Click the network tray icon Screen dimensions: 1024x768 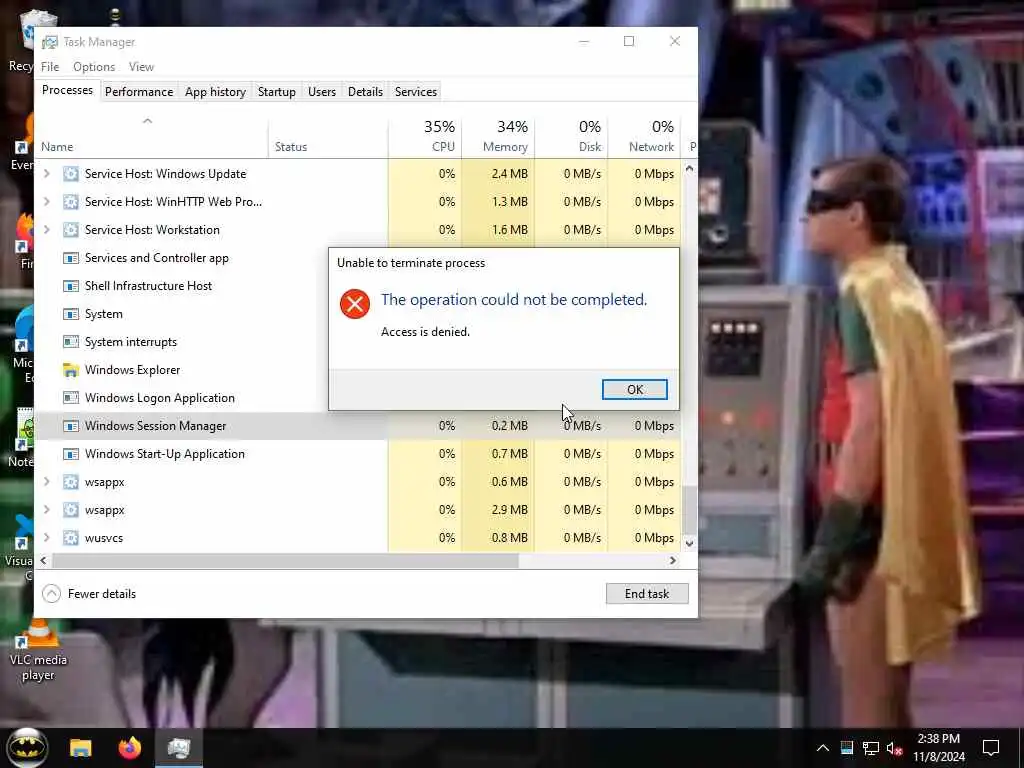[x=871, y=748]
